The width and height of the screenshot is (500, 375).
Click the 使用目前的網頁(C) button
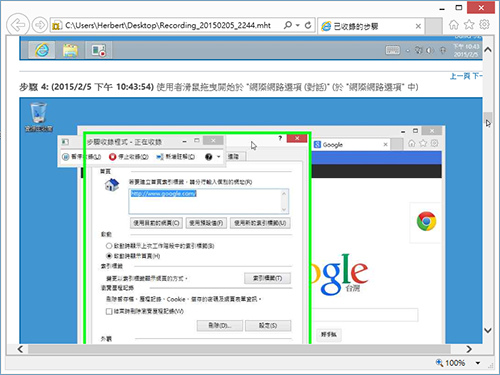pyautogui.click(x=156, y=223)
